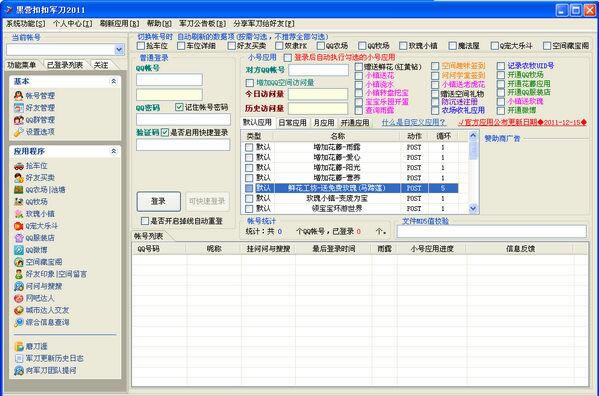Launch Q宠大乐斗 from its icon
This screenshot has width=599, height=396.
(x=18, y=226)
